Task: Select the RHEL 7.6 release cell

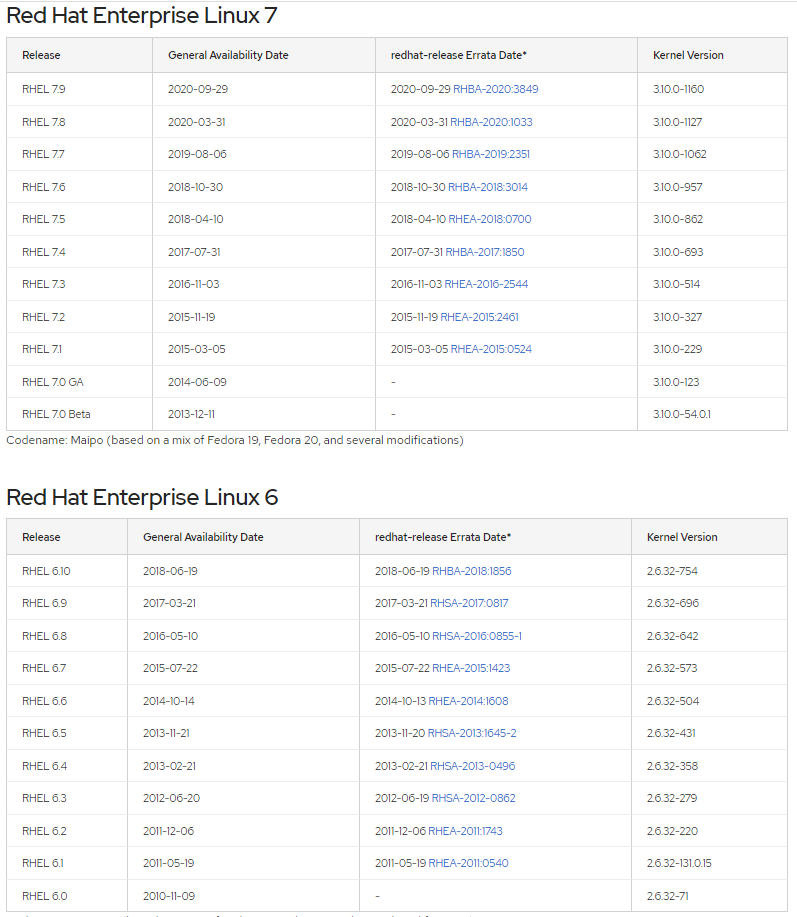Action: [80, 187]
